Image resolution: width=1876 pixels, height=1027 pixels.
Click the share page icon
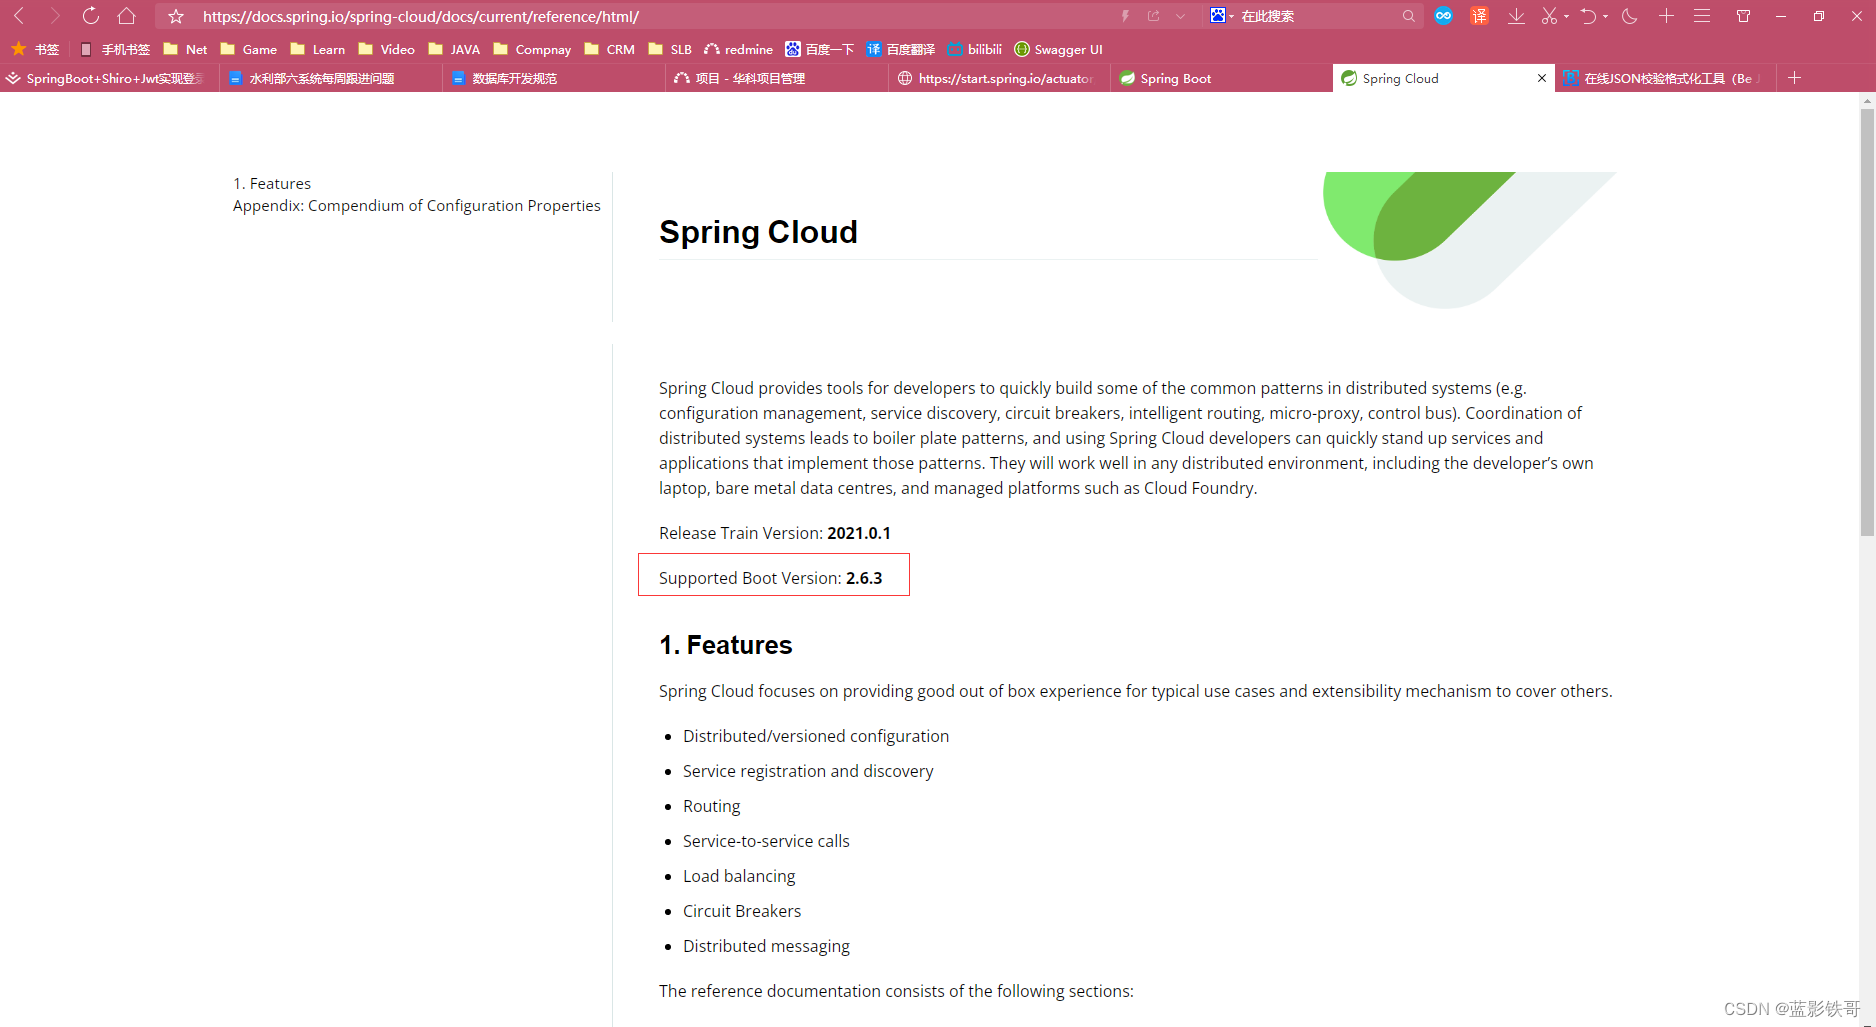[1153, 16]
